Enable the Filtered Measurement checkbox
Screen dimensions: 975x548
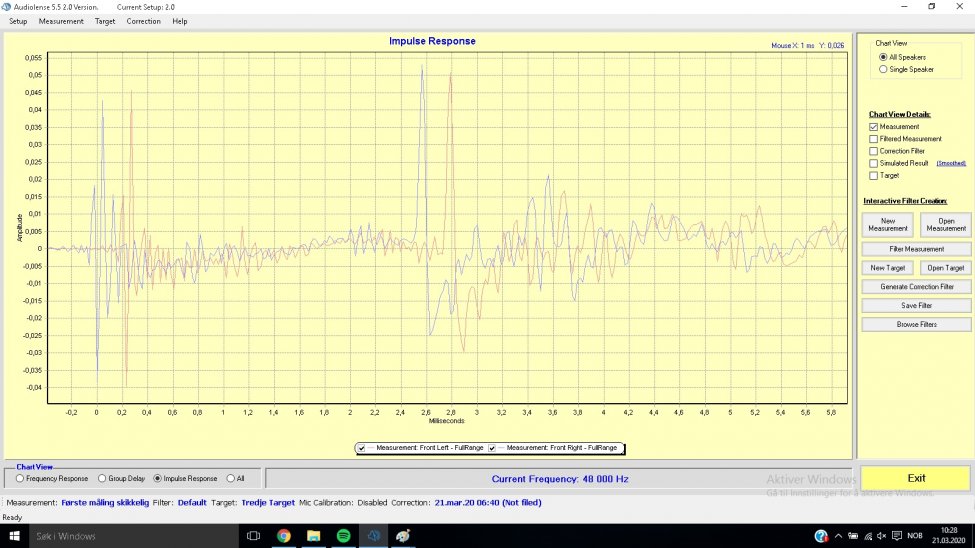coord(874,139)
